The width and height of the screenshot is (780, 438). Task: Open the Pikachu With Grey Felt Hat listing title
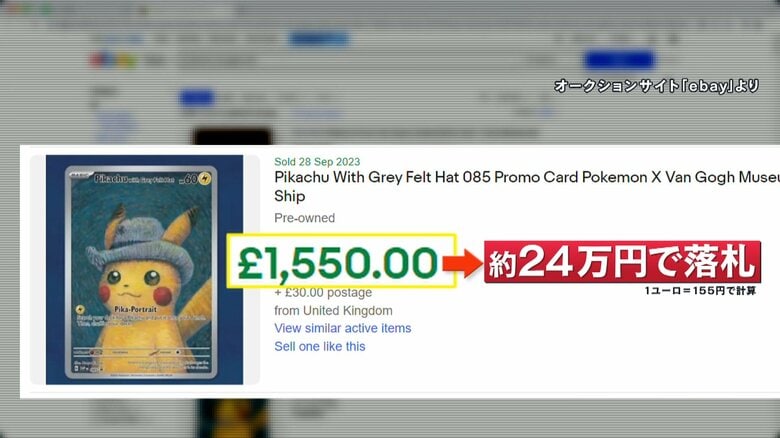[x=527, y=186]
